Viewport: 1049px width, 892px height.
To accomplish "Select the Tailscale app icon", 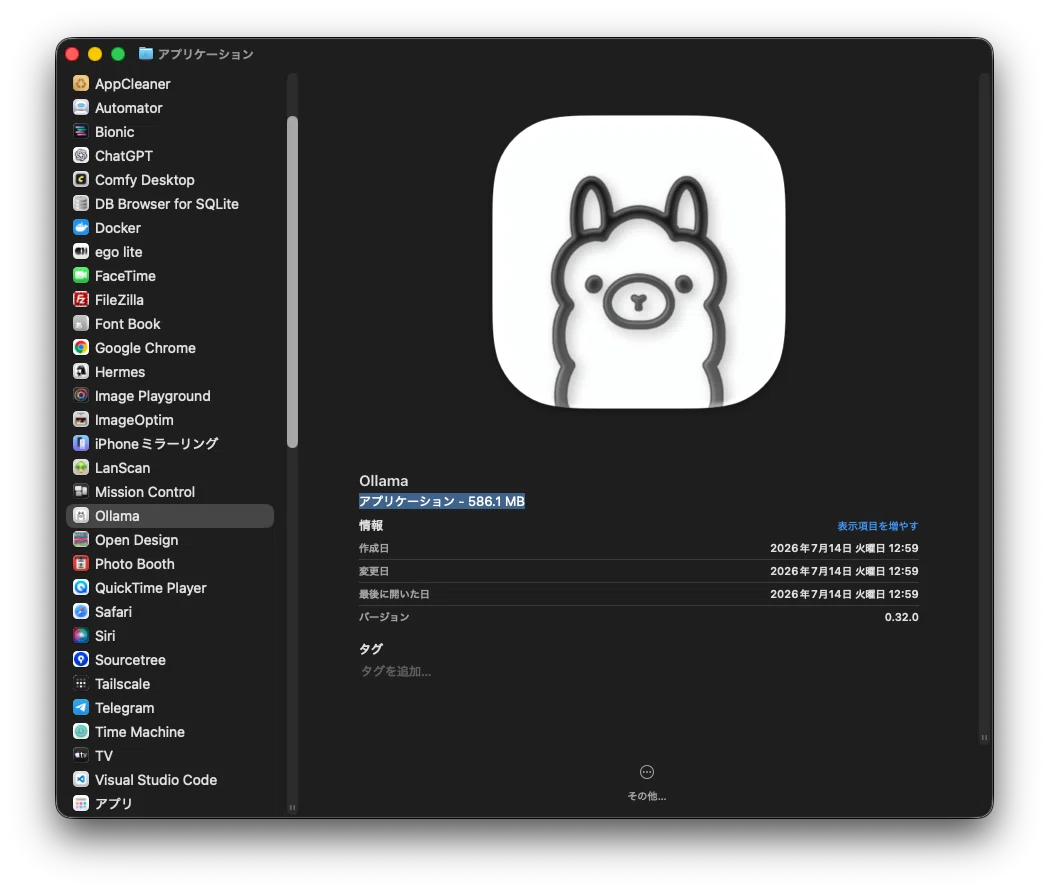I will [x=81, y=684].
